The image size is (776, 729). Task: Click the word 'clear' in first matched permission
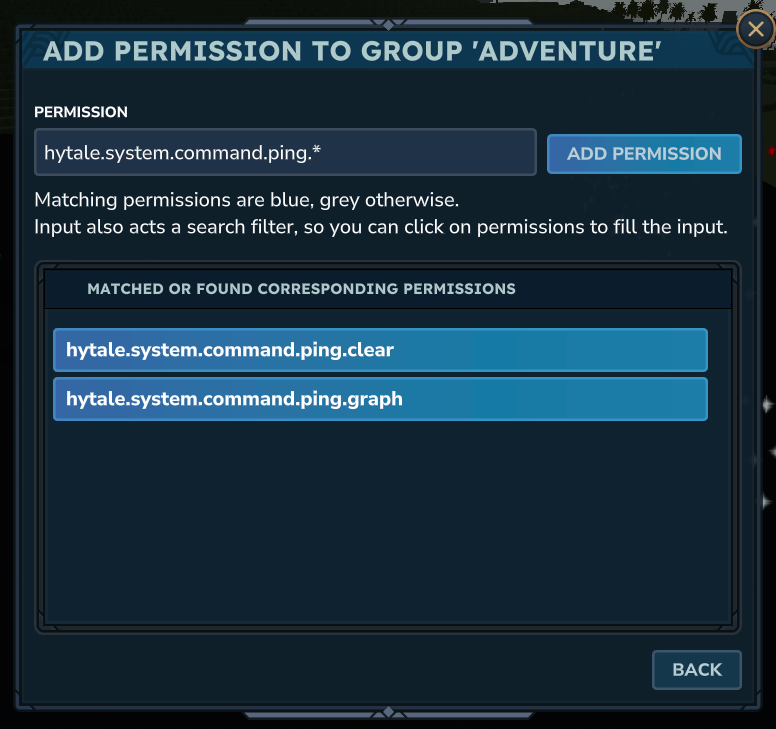click(x=369, y=350)
